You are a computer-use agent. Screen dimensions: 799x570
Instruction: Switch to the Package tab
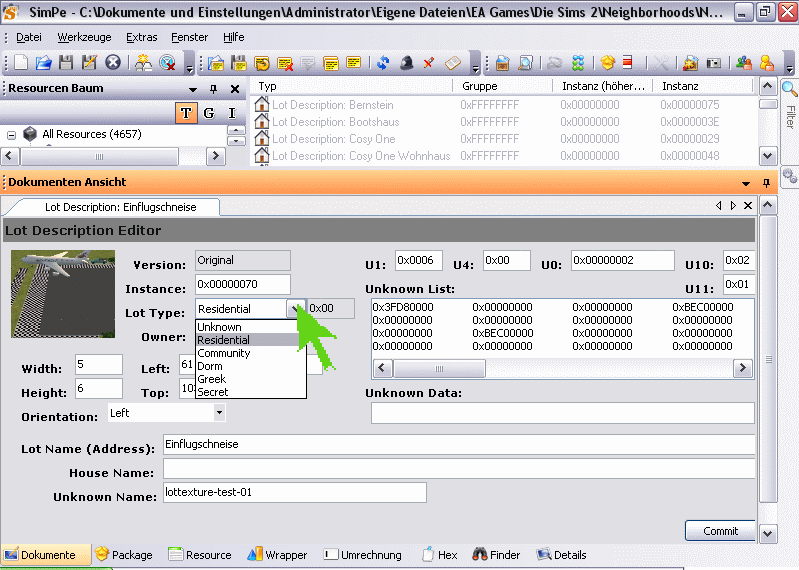123,555
